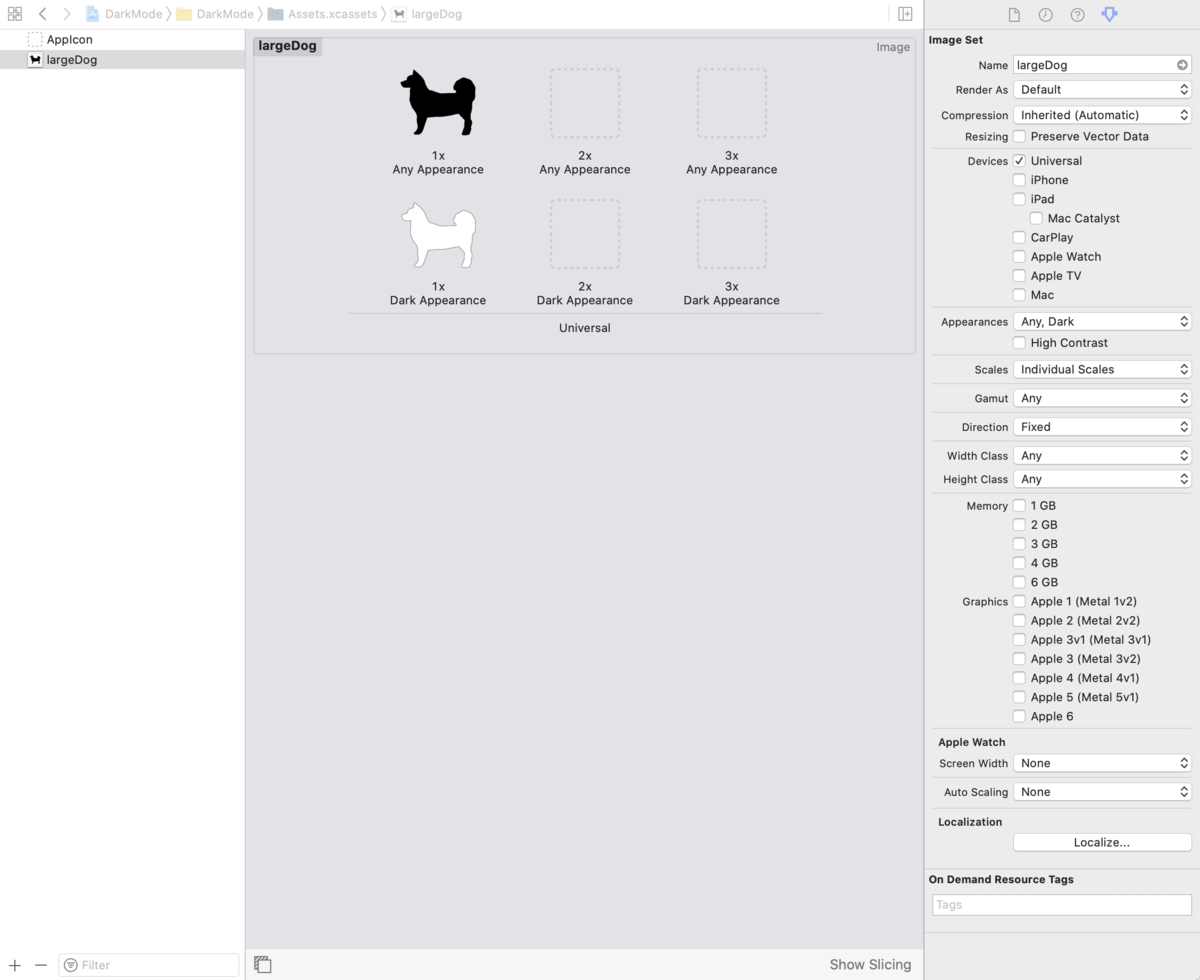Click DarkMode project in breadcrumb
This screenshot has height=980, width=1200.
point(124,14)
